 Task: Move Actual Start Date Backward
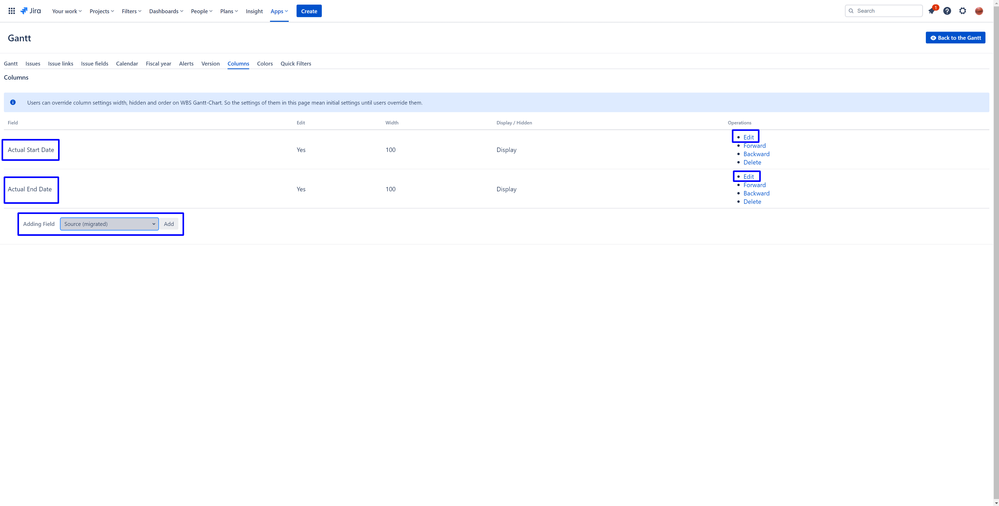click(756, 154)
